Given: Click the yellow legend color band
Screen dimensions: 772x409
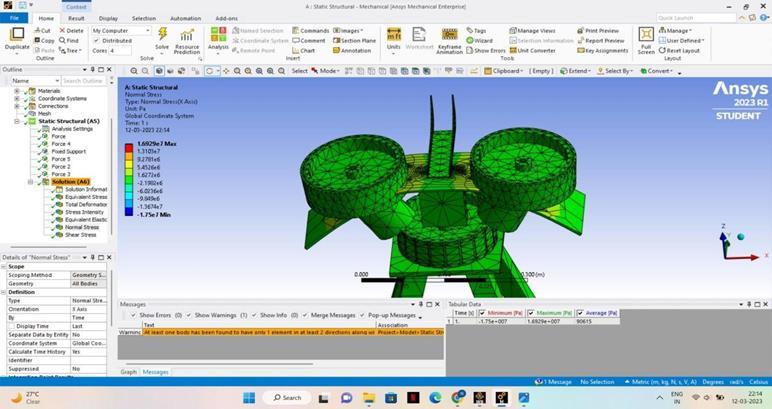Looking at the screenshot, I should pyautogui.click(x=129, y=163).
